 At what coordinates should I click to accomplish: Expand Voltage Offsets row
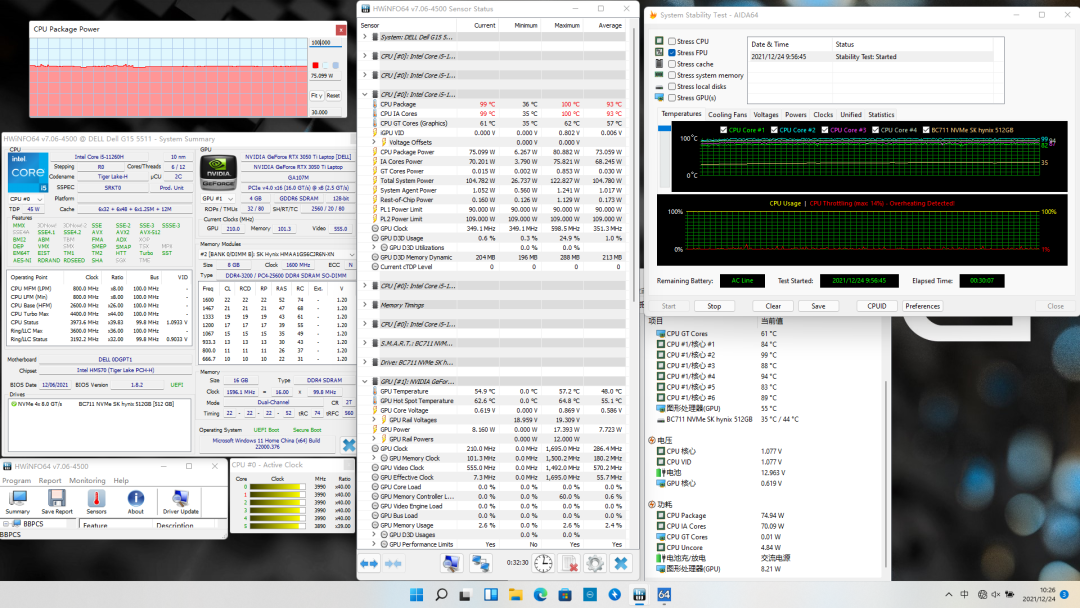pos(375,143)
